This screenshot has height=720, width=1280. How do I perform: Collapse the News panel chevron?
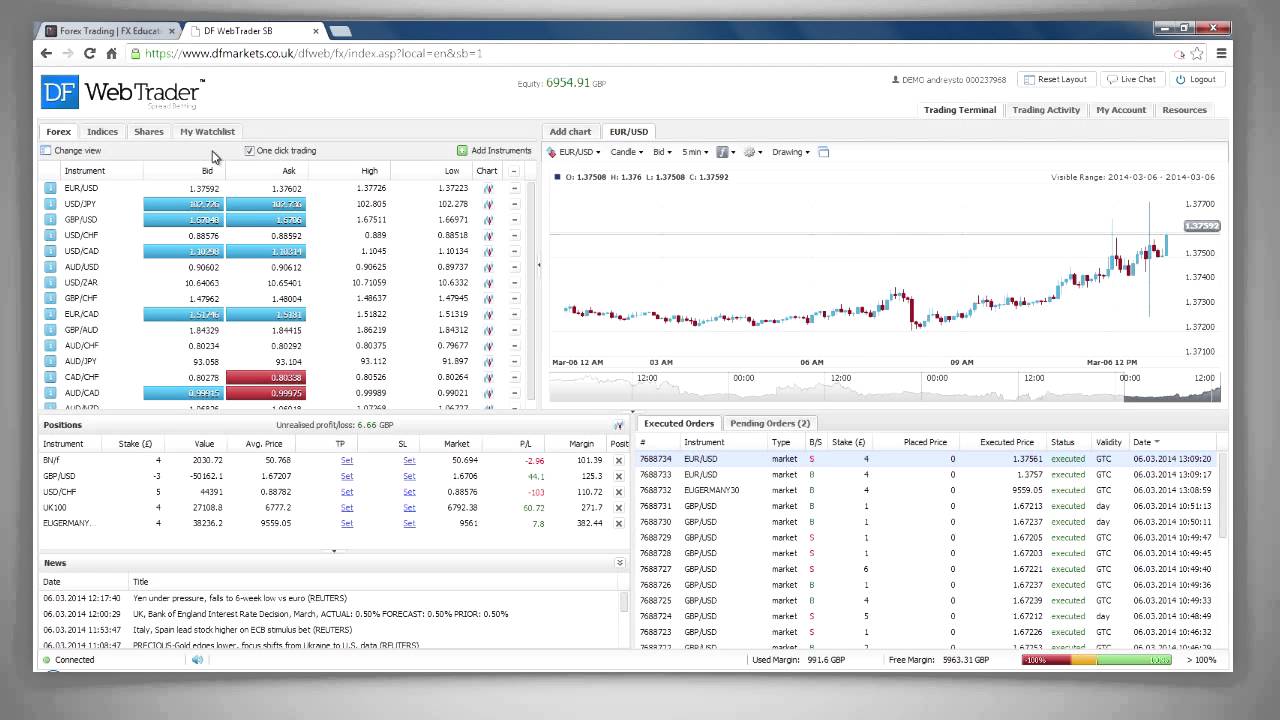[x=620, y=563]
